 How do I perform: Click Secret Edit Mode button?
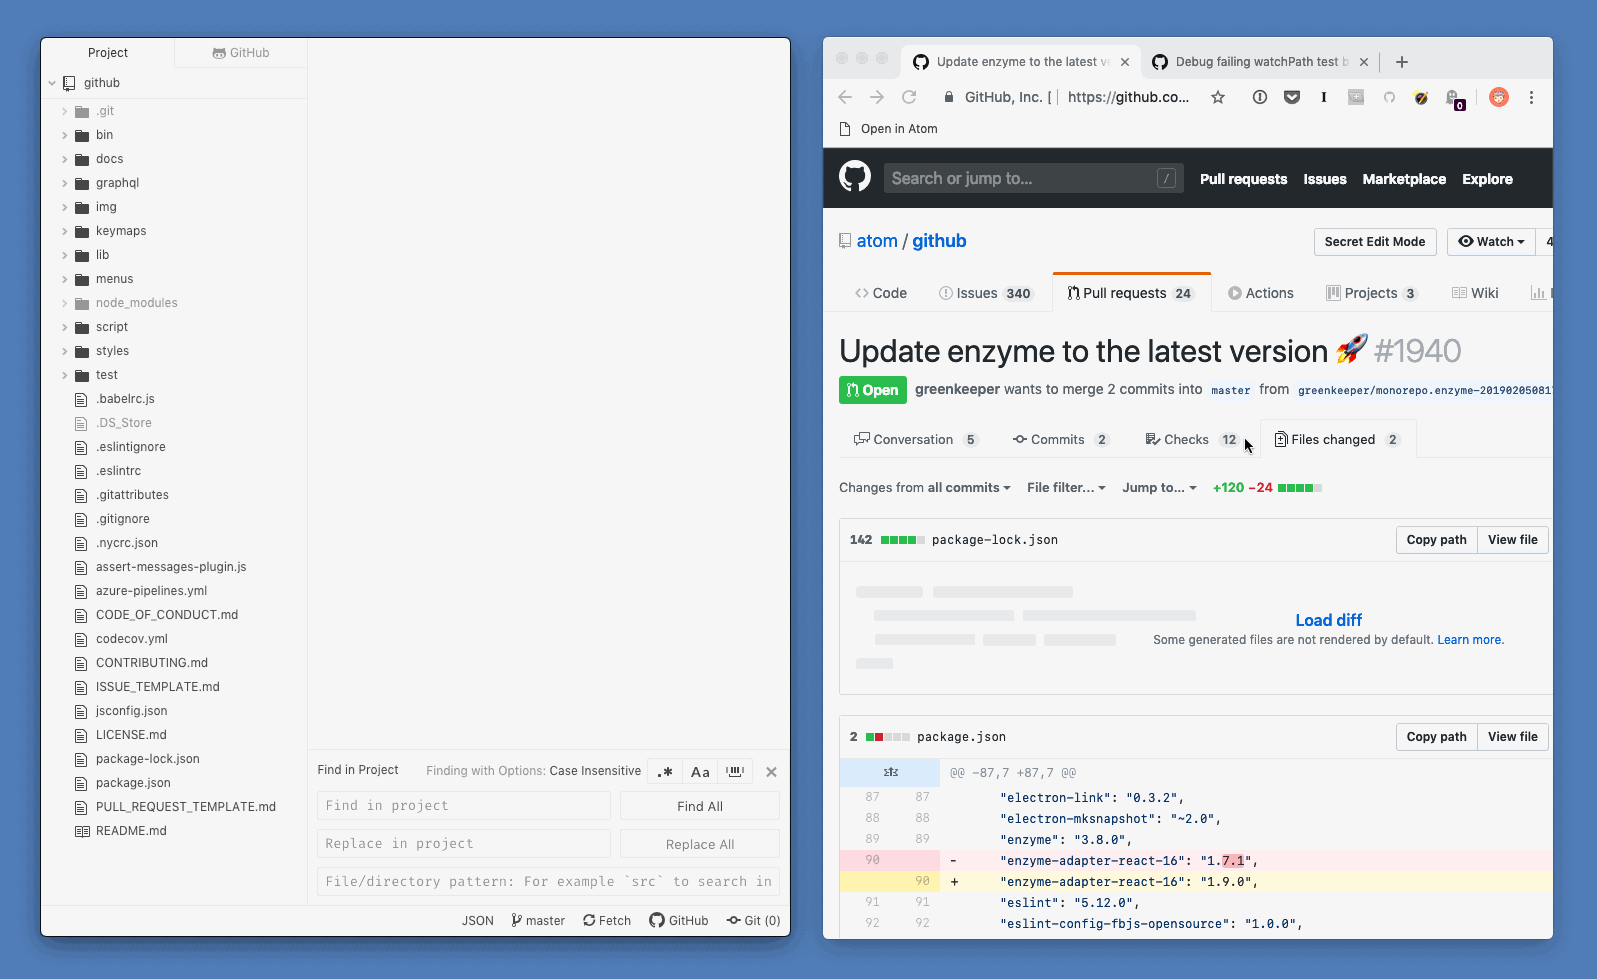coord(1375,242)
